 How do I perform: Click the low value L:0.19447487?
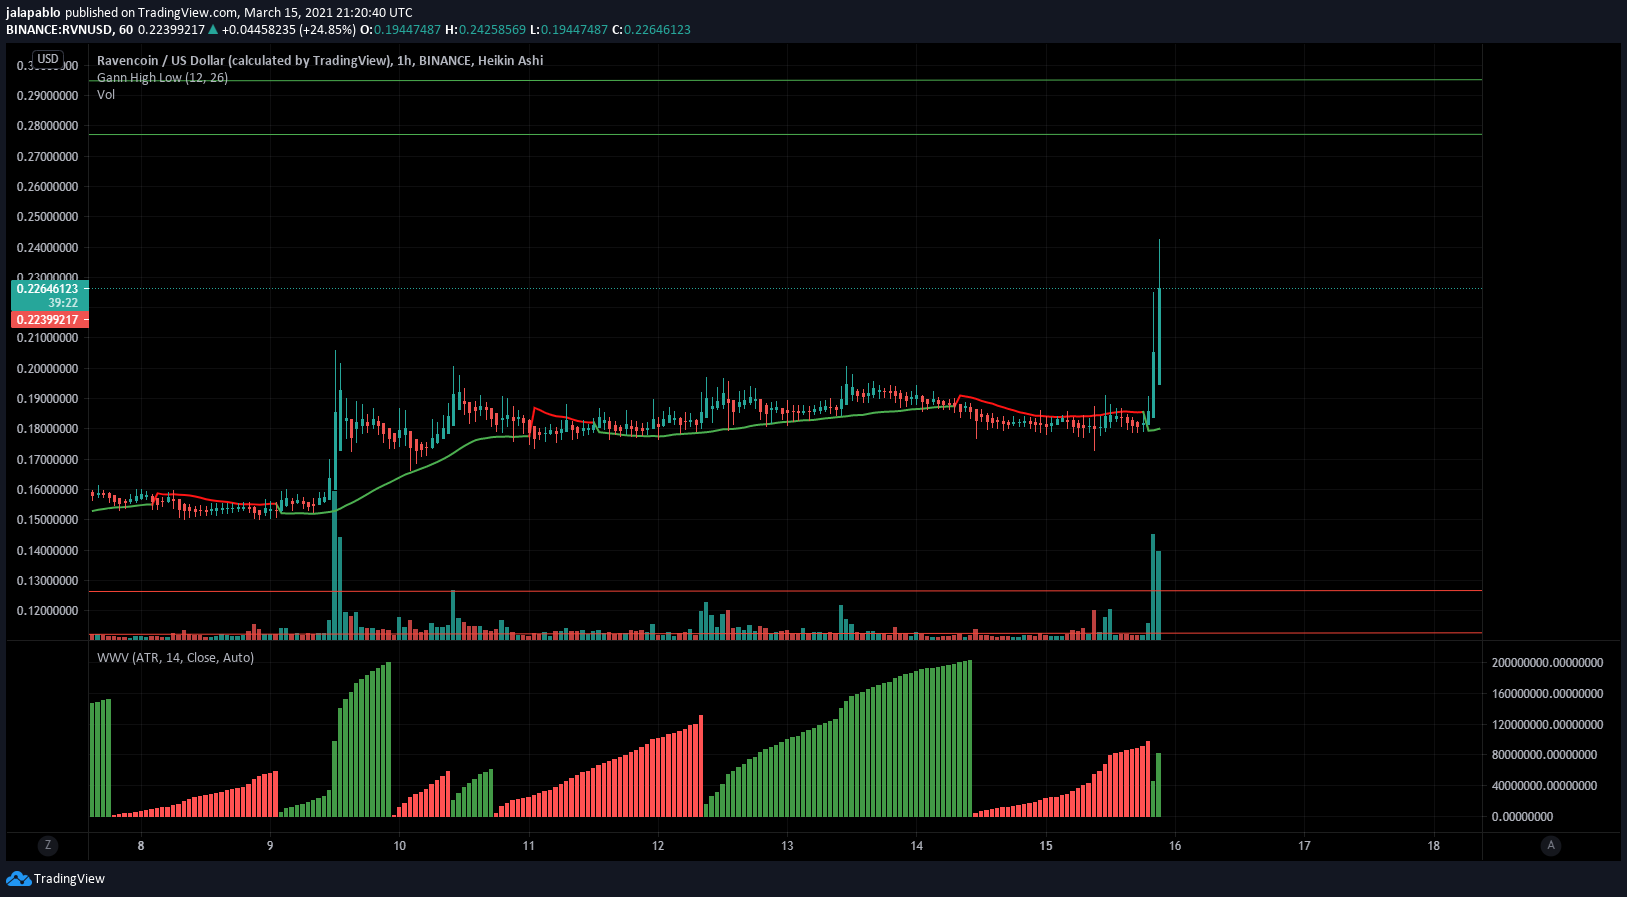coord(568,30)
